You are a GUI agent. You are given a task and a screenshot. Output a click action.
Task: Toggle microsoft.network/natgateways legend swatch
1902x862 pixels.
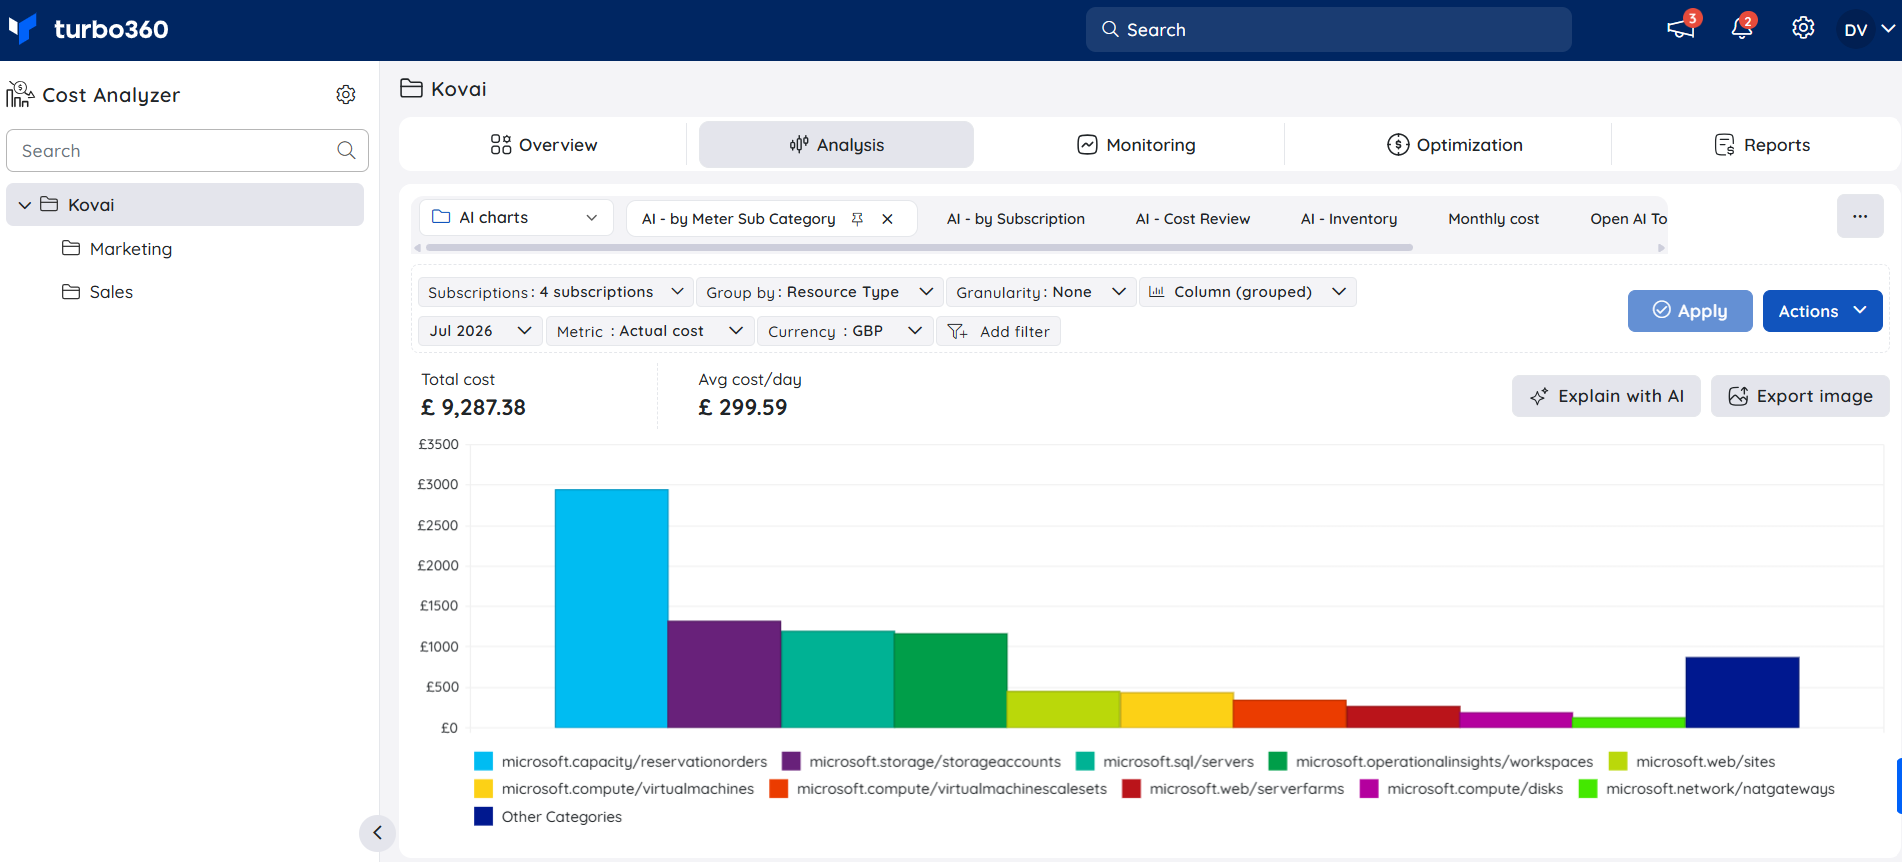(1588, 789)
